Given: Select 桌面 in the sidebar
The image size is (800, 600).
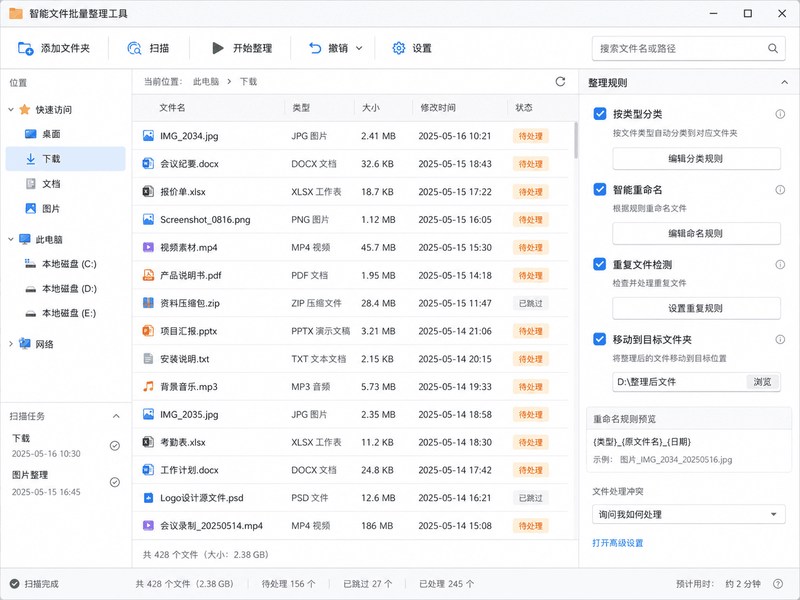Looking at the screenshot, I should pos(65,134).
